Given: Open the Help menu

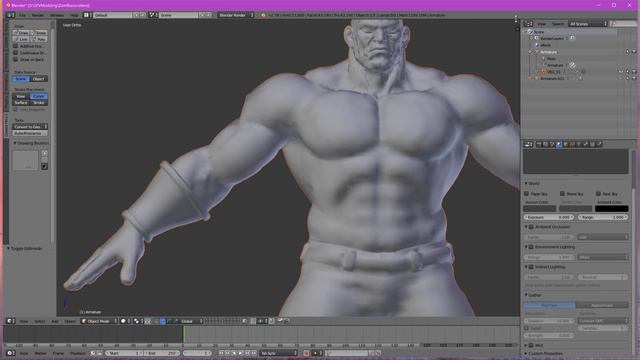Looking at the screenshot, I should [73, 15].
